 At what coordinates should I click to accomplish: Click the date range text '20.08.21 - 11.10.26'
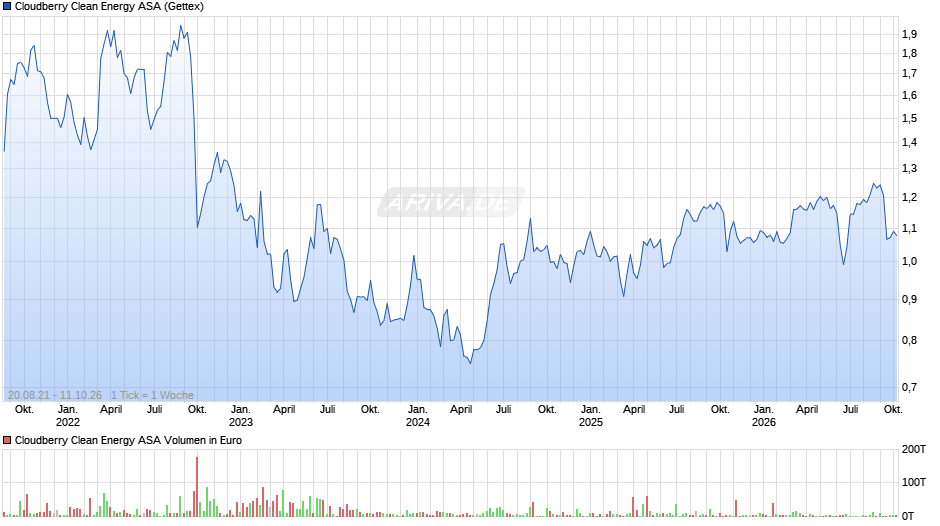pyautogui.click(x=55, y=395)
